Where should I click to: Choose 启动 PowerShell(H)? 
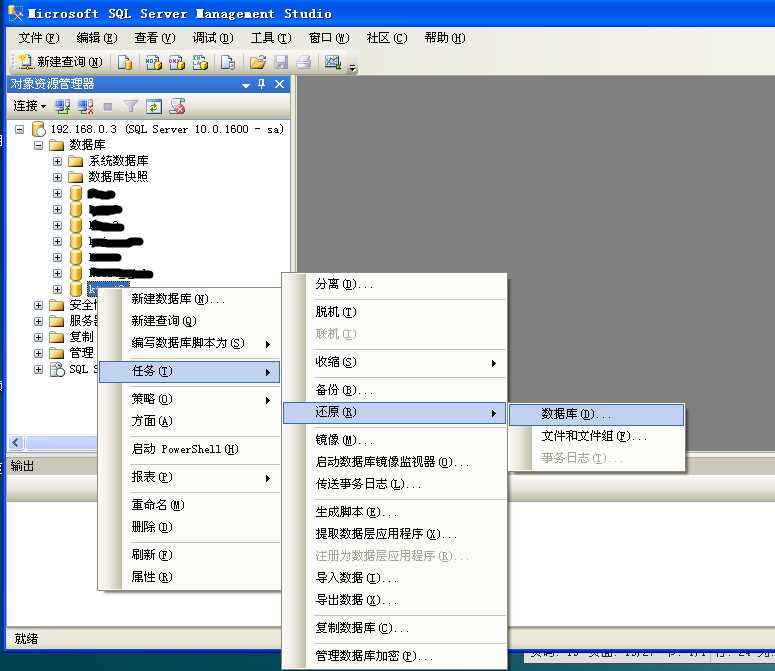click(x=189, y=449)
